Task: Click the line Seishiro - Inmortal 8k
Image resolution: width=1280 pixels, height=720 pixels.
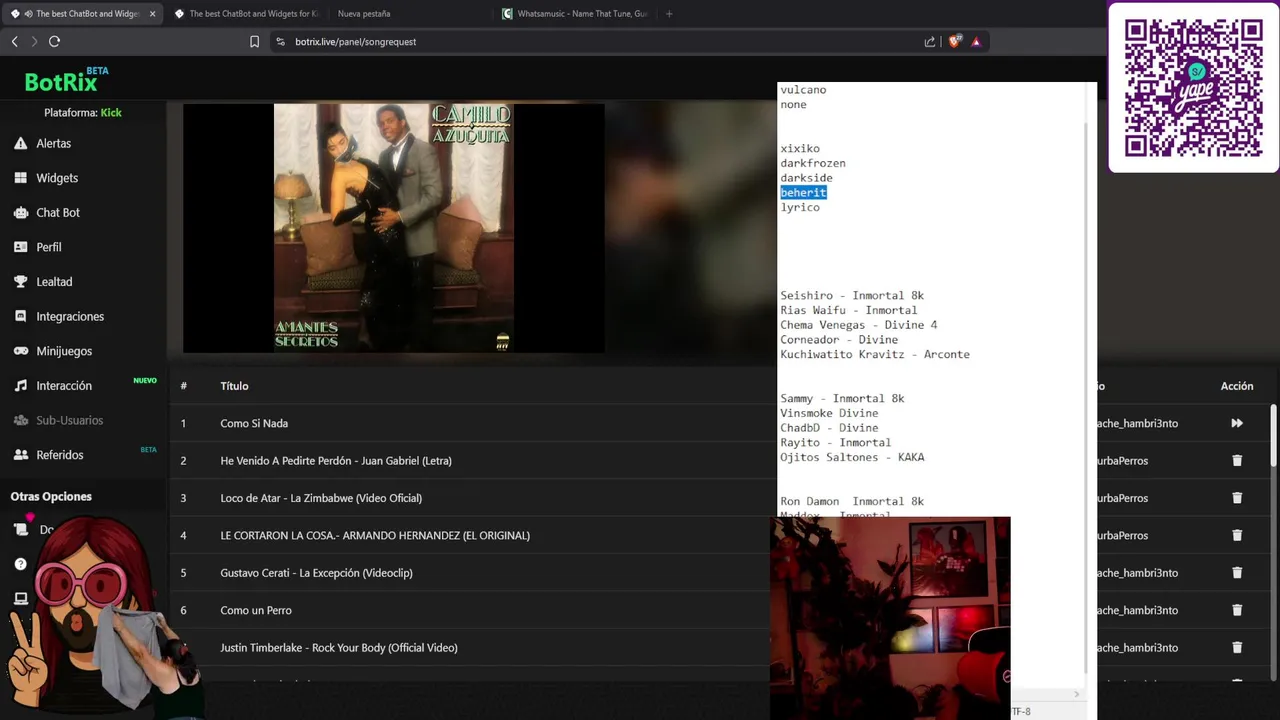Action: tap(852, 296)
